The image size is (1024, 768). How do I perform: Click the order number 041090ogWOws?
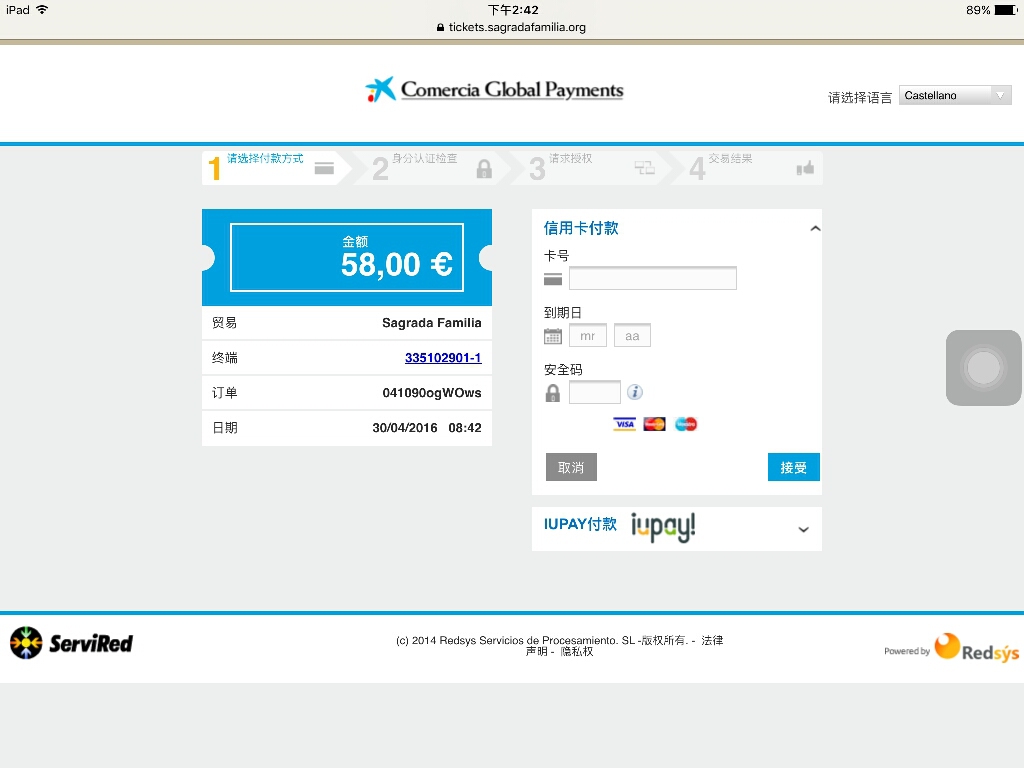pos(432,393)
